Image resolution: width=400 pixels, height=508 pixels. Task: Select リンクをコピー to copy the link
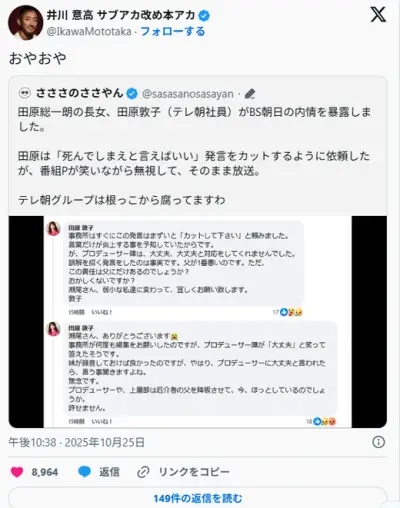coord(194,472)
